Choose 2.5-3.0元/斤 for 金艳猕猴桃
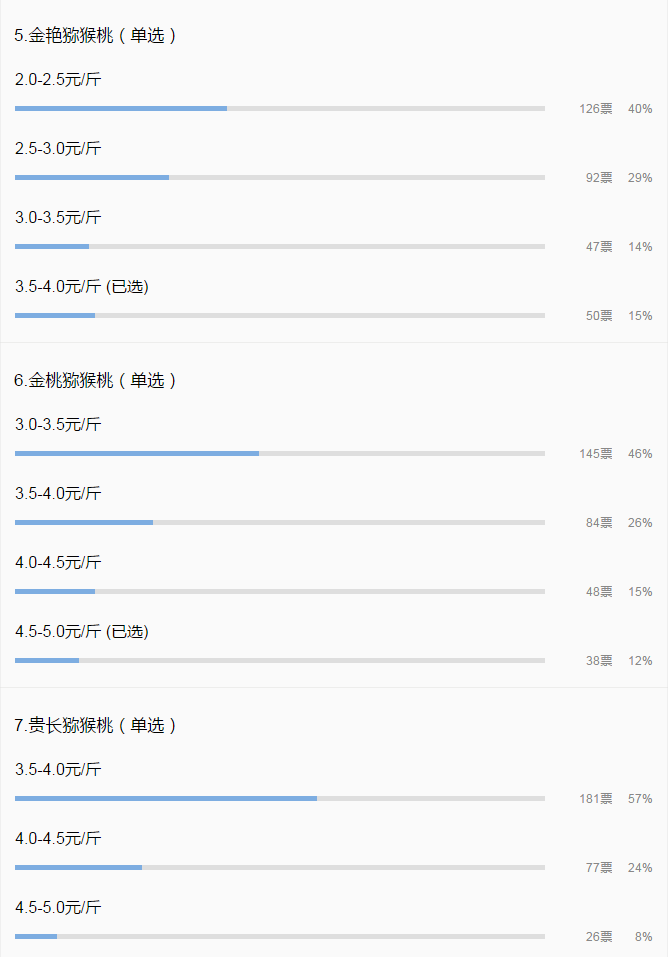The height and width of the screenshot is (957, 668). pos(58,148)
